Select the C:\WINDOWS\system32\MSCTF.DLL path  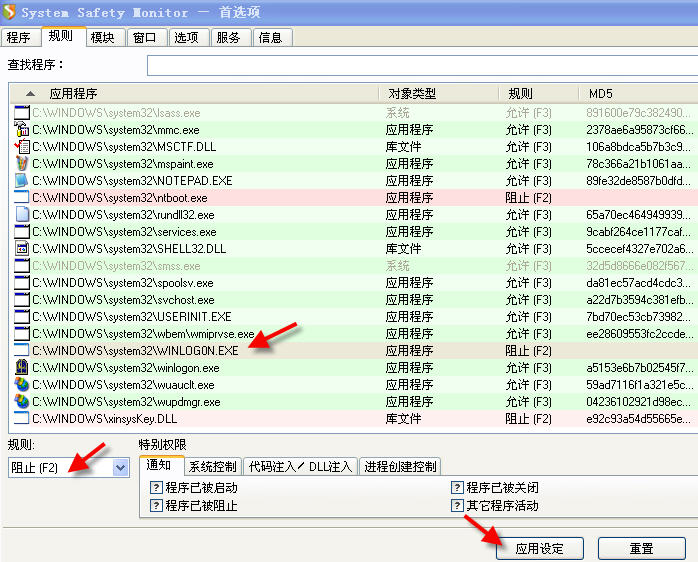124,147
